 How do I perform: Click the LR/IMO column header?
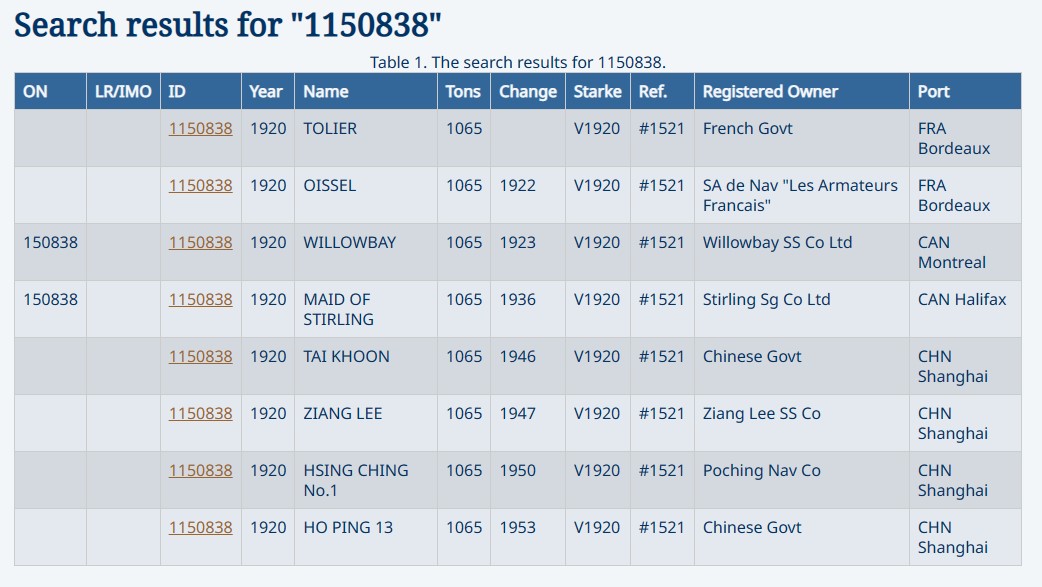pyautogui.click(x=123, y=92)
